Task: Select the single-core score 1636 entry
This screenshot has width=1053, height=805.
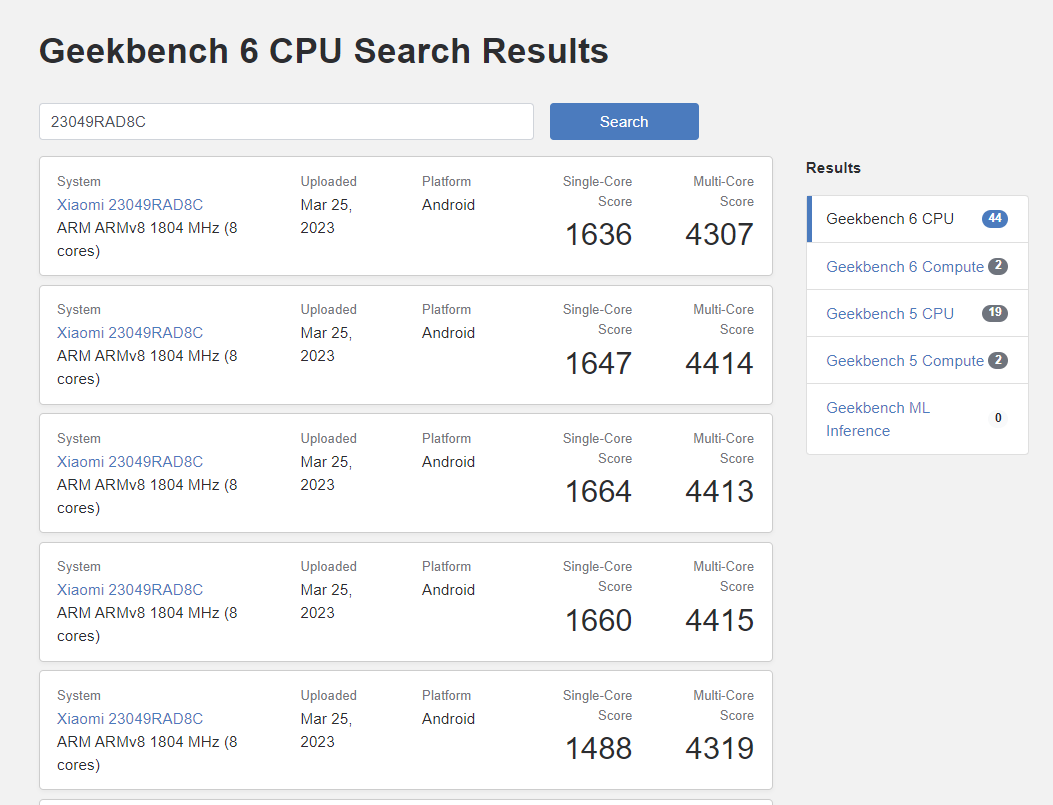Action: 598,234
